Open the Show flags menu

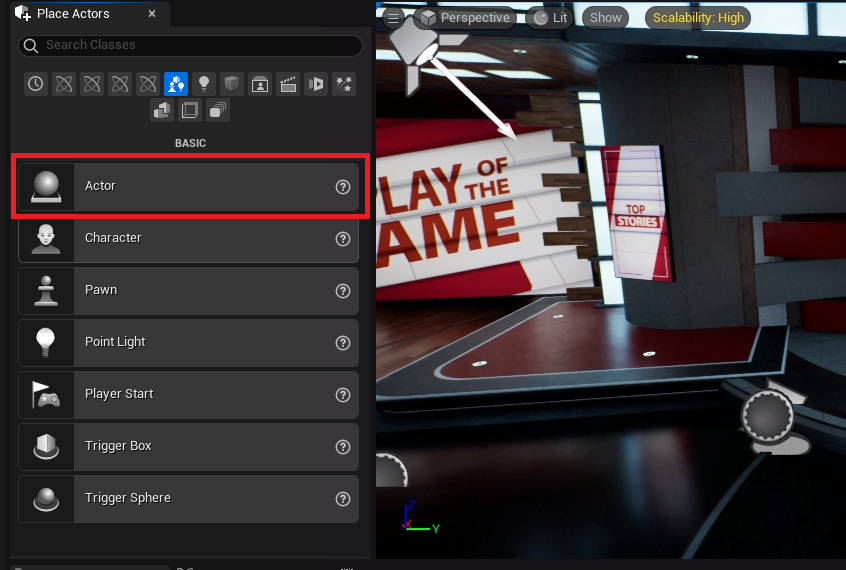605,18
